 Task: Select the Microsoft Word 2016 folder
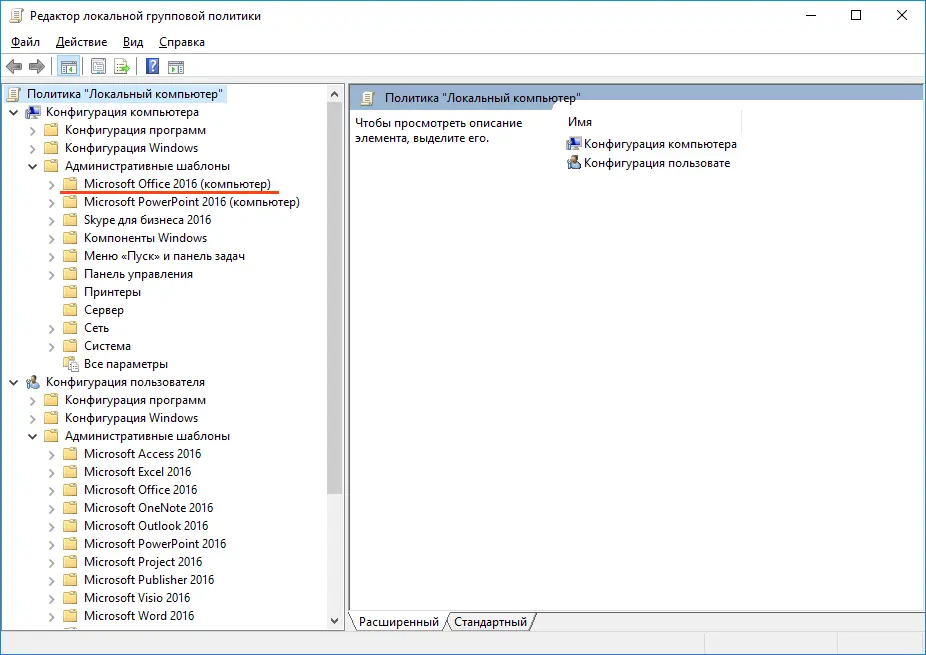[x=139, y=616]
